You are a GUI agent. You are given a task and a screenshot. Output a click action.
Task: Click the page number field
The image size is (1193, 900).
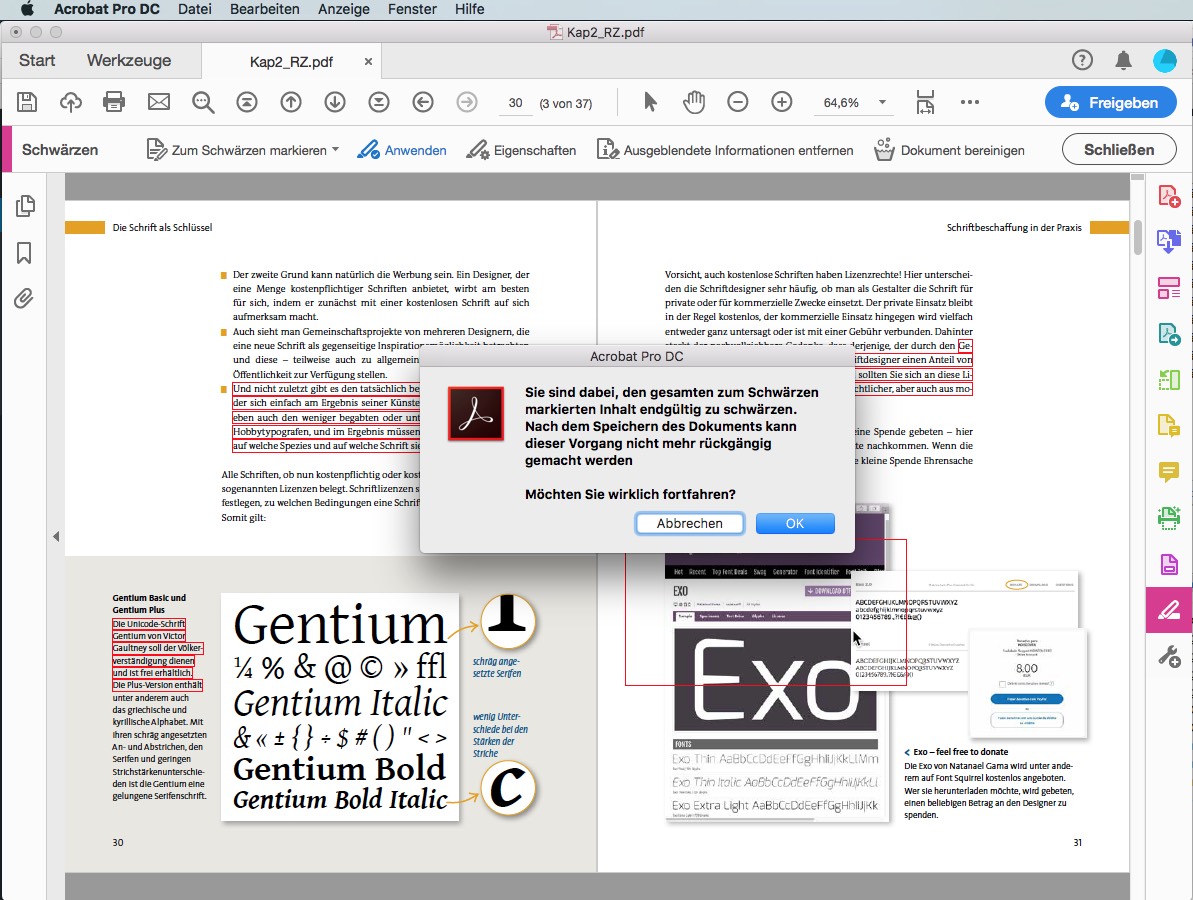pos(515,103)
